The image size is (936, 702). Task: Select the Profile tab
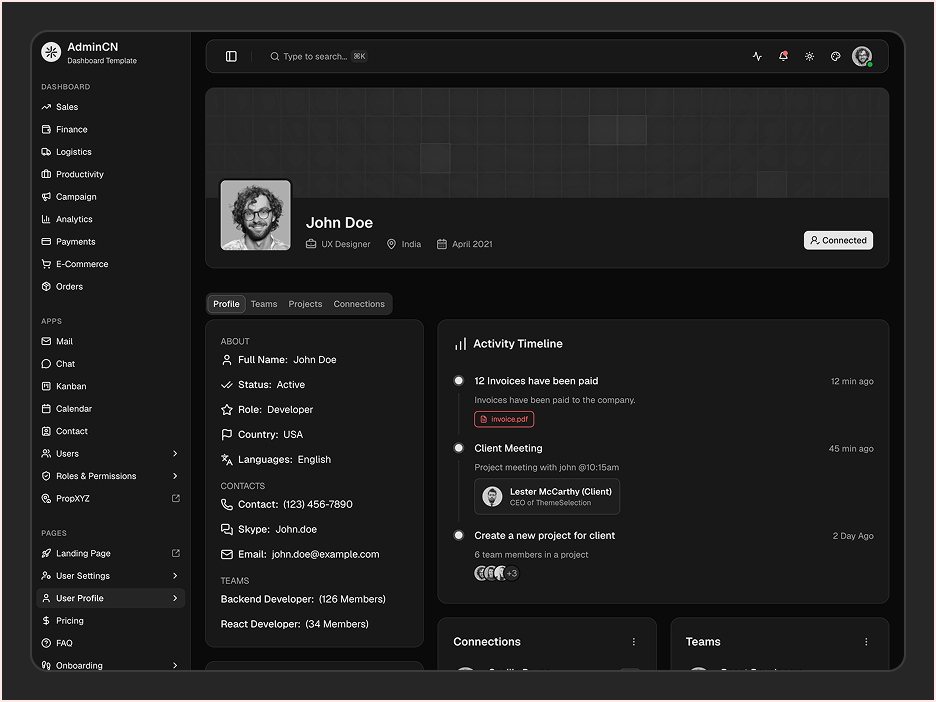tap(226, 304)
